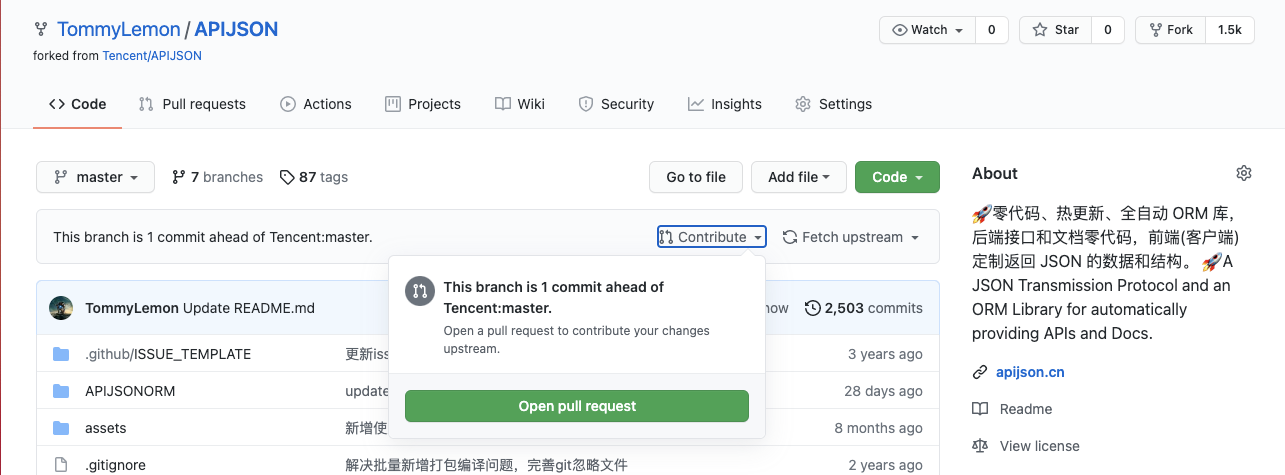The width and height of the screenshot is (1285, 475).
Task: Open the Watch notifications dropdown
Action: pos(927,30)
